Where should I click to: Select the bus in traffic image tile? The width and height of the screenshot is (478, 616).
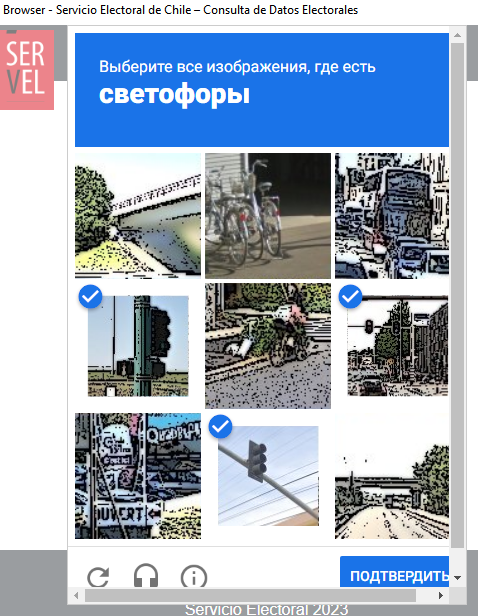tap(392, 216)
